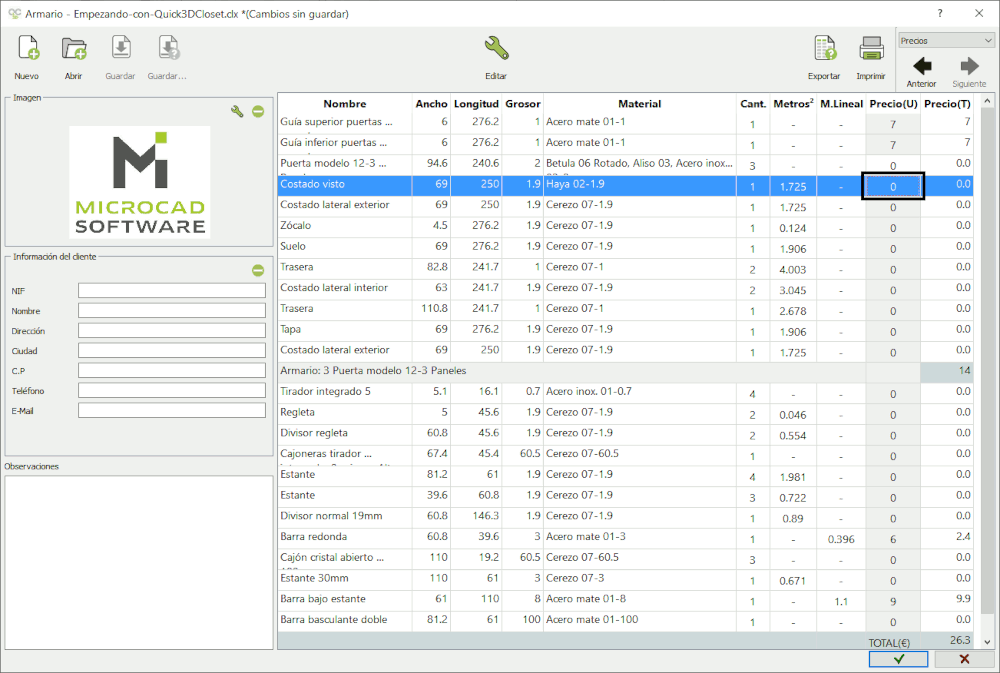Click the NIF input field

(172, 291)
